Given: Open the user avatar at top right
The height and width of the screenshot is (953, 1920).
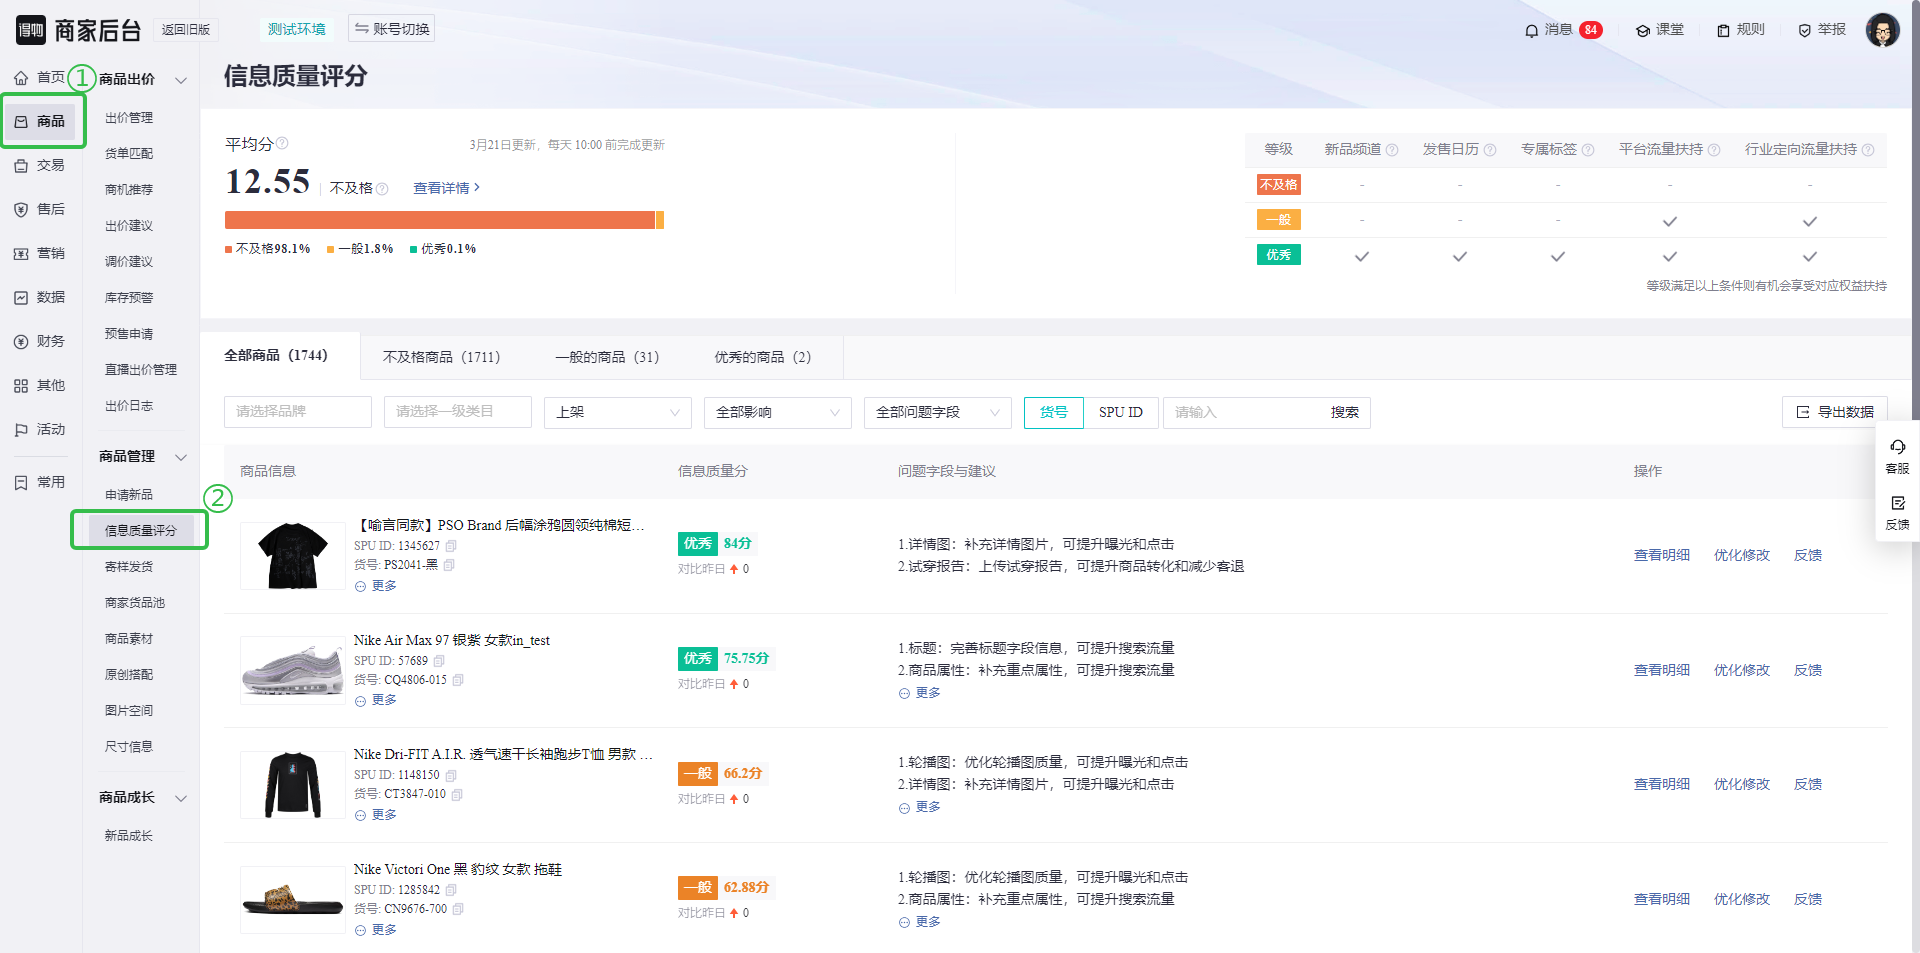Looking at the screenshot, I should (1882, 30).
